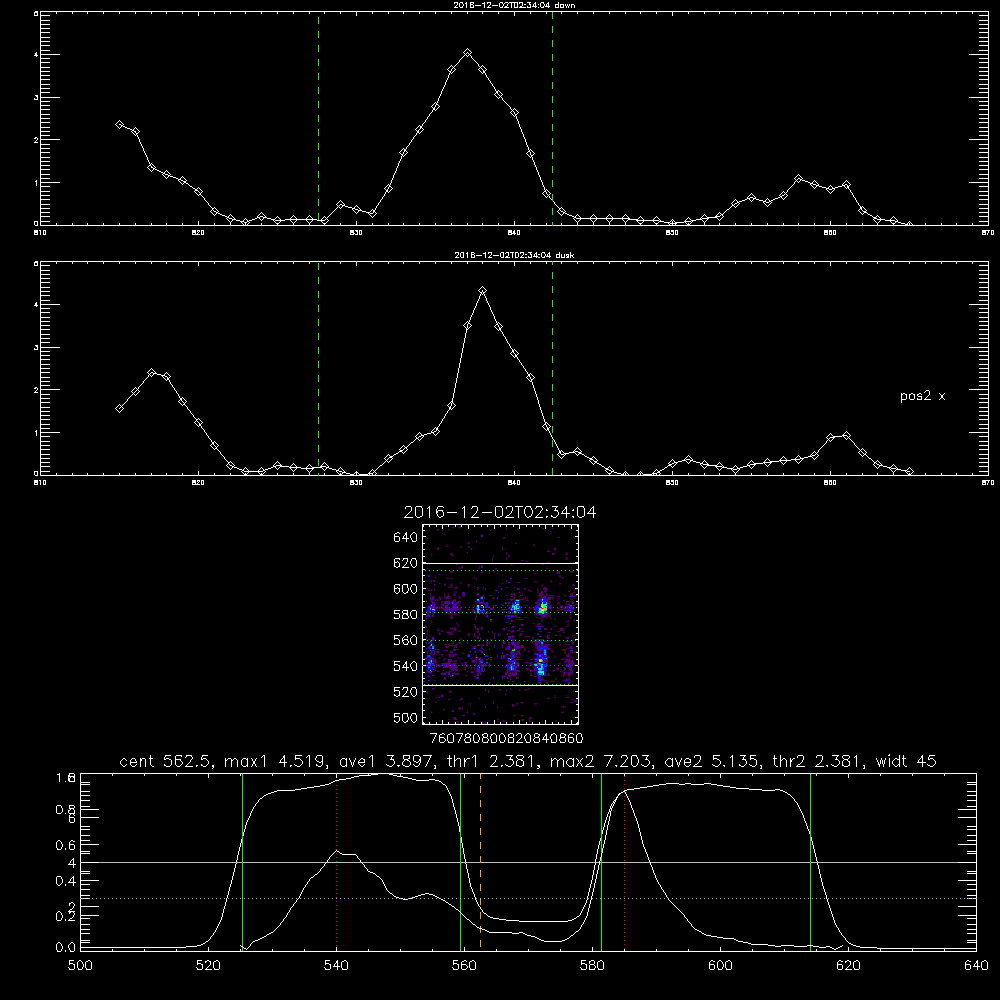Click the "max2 7.203" value in stats line
Viewport: 1000px width, 1000px height.
[x=601, y=761]
